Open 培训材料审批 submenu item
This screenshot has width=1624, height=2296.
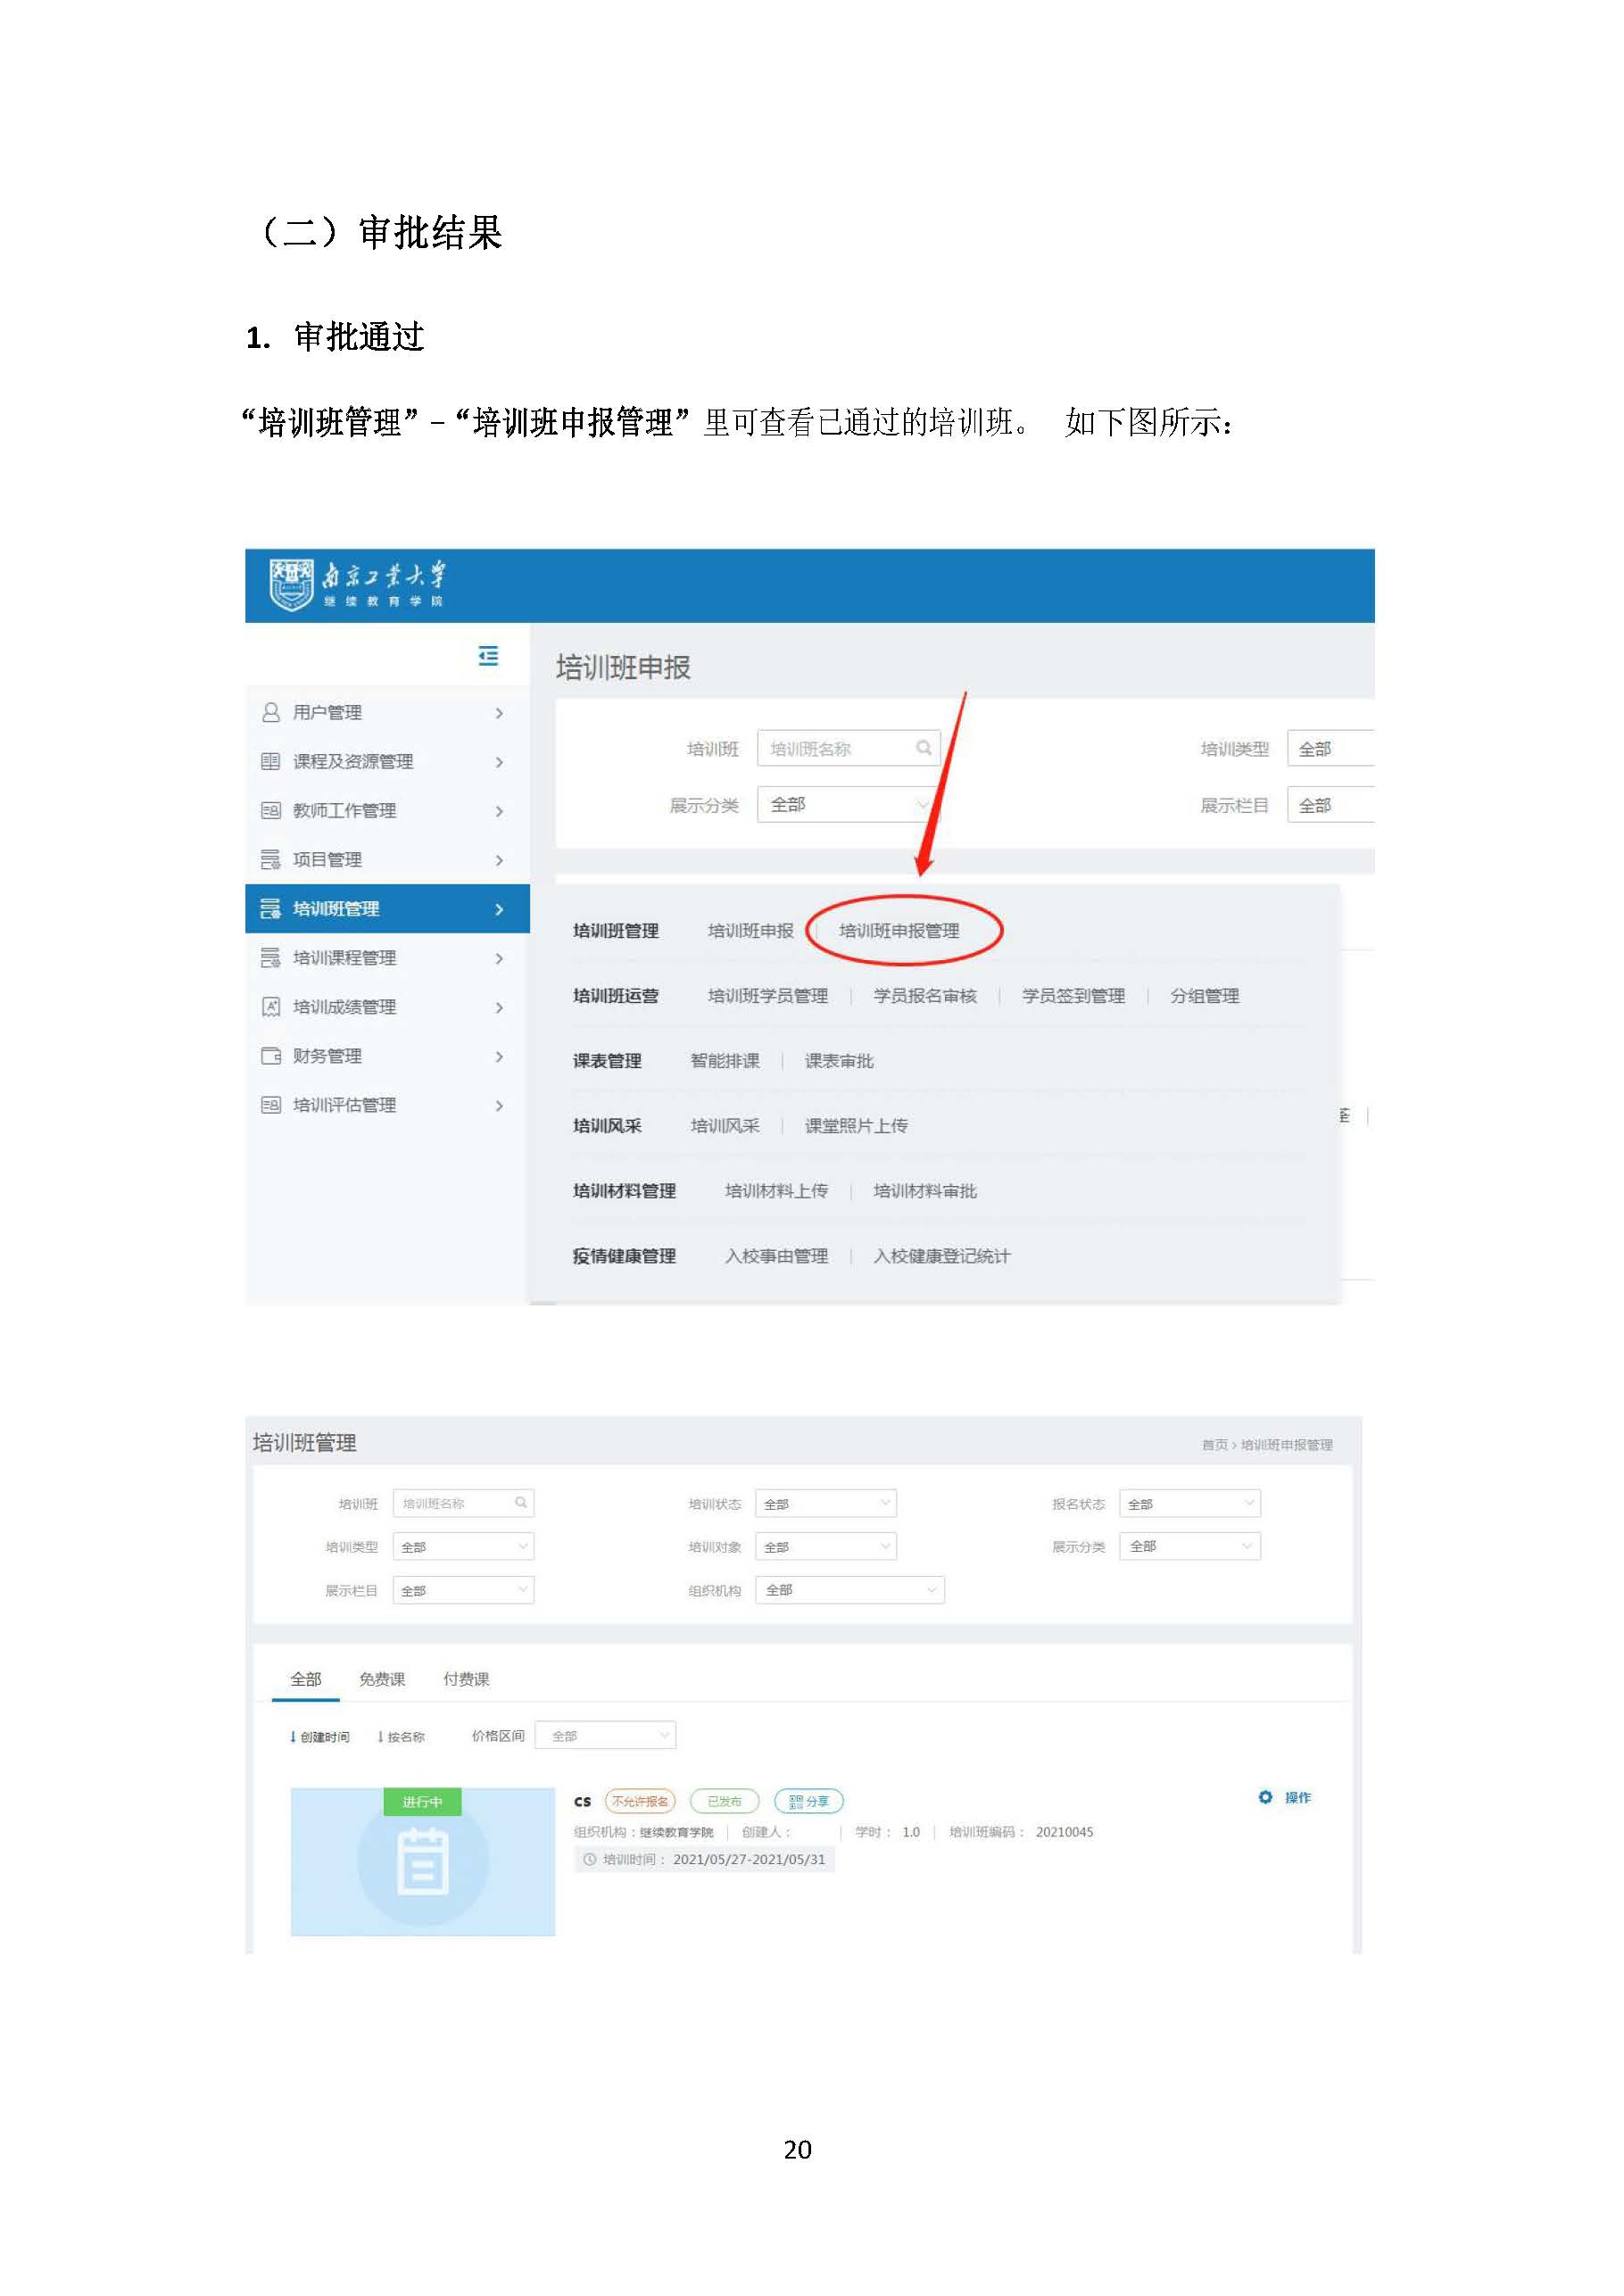click(x=925, y=1190)
